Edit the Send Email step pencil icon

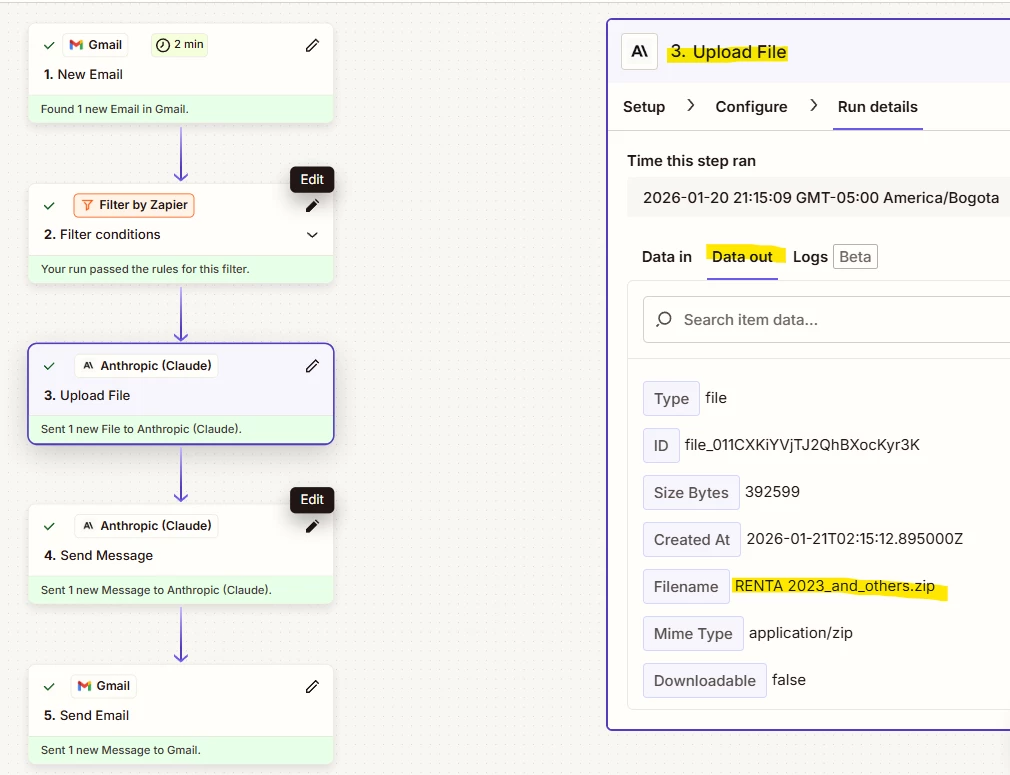coord(312,687)
